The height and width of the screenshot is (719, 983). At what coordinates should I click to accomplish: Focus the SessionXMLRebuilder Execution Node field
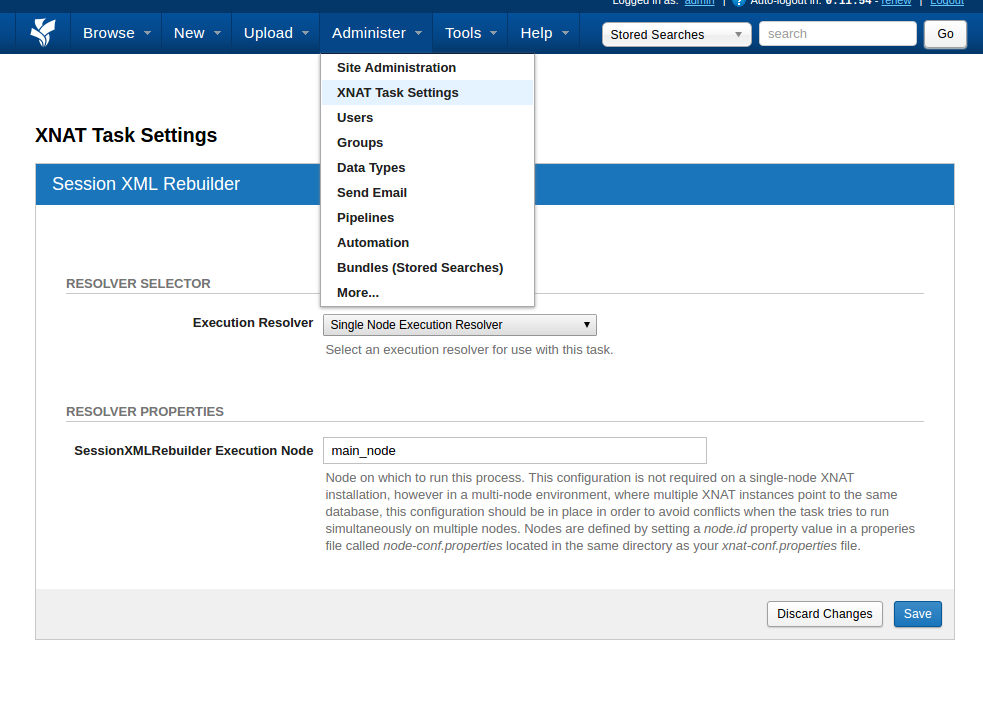click(514, 451)
